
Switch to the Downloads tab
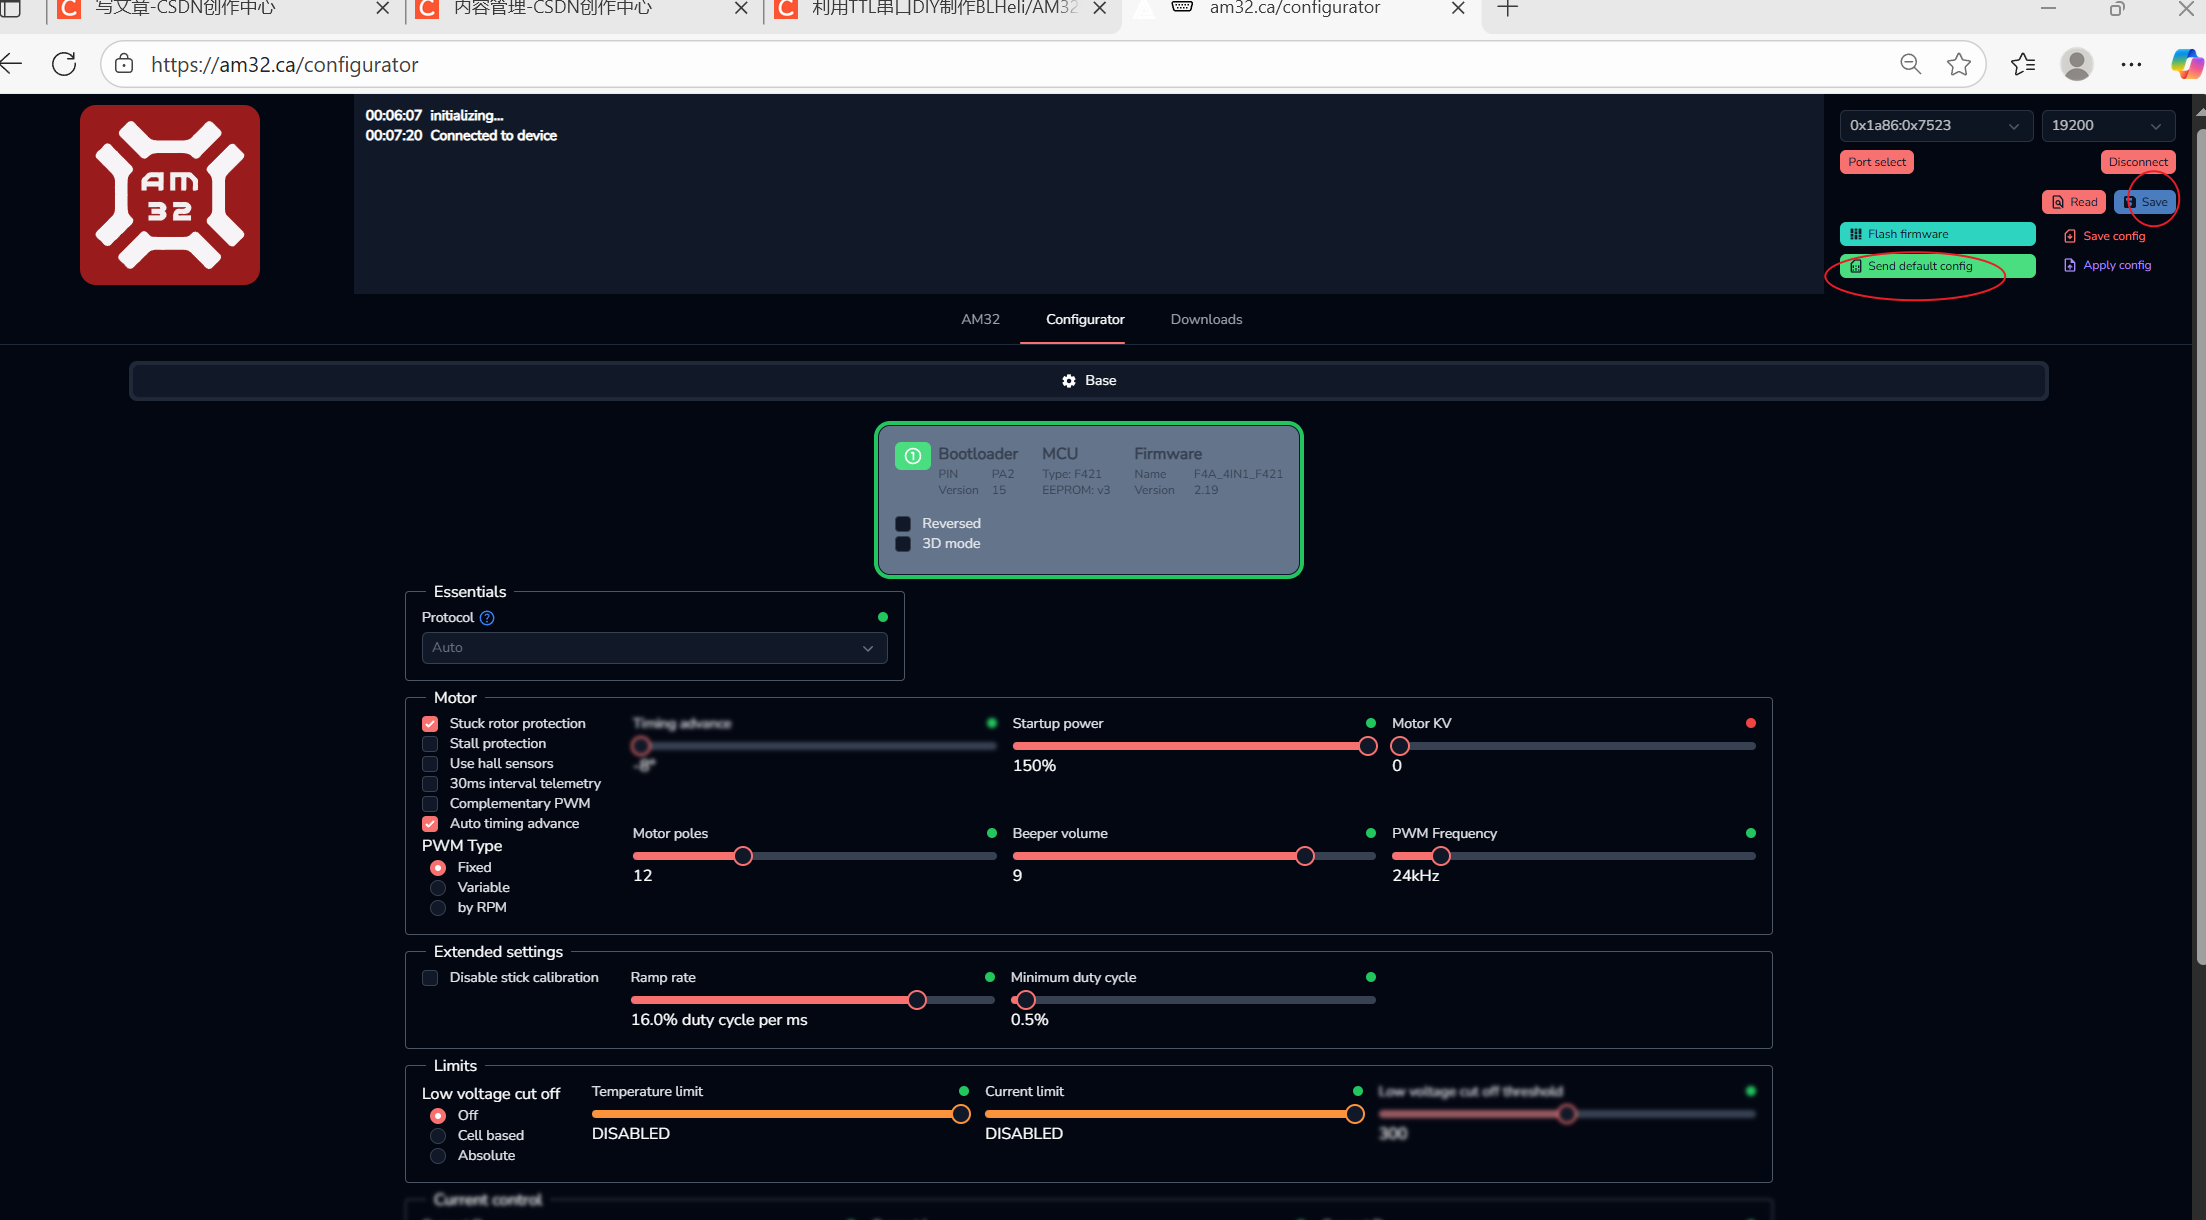pyautogui.click(x=1206, y=320)
